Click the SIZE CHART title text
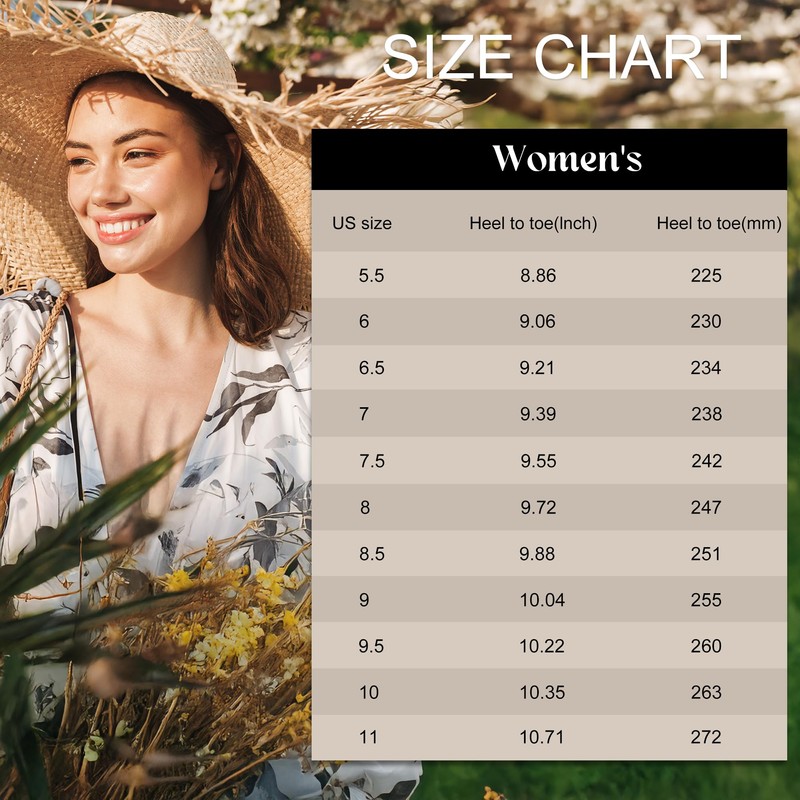The width and height of the screenshot is (800, 800). [561, 56]
